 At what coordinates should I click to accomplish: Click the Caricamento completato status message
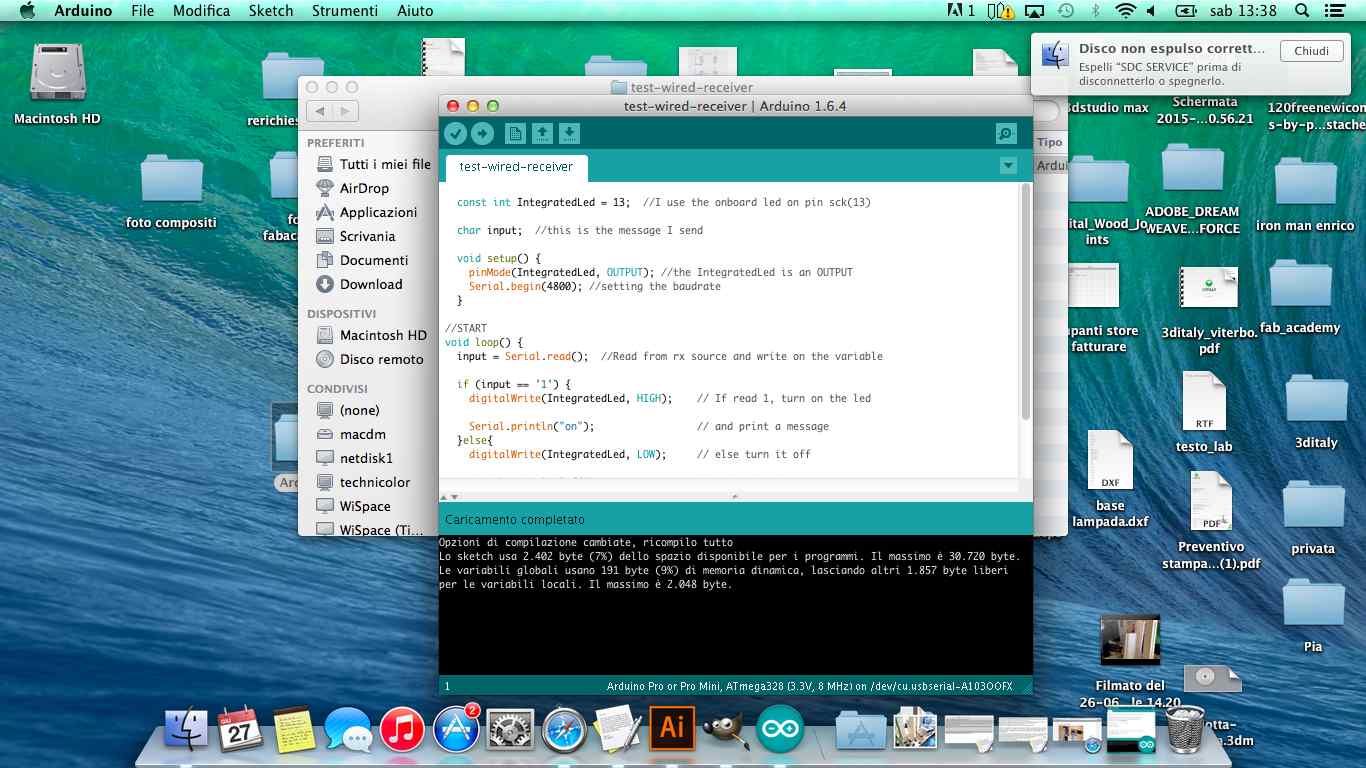point(515,520)
